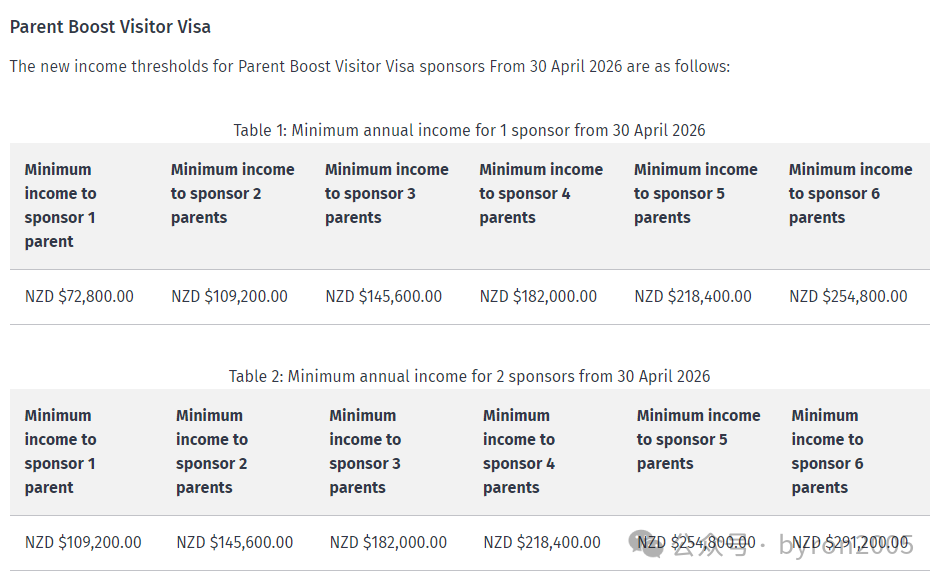Select NZD $218,400.00 cell in Table 1
This screenshot has width=944, height=583.
(x=693, y=296)
